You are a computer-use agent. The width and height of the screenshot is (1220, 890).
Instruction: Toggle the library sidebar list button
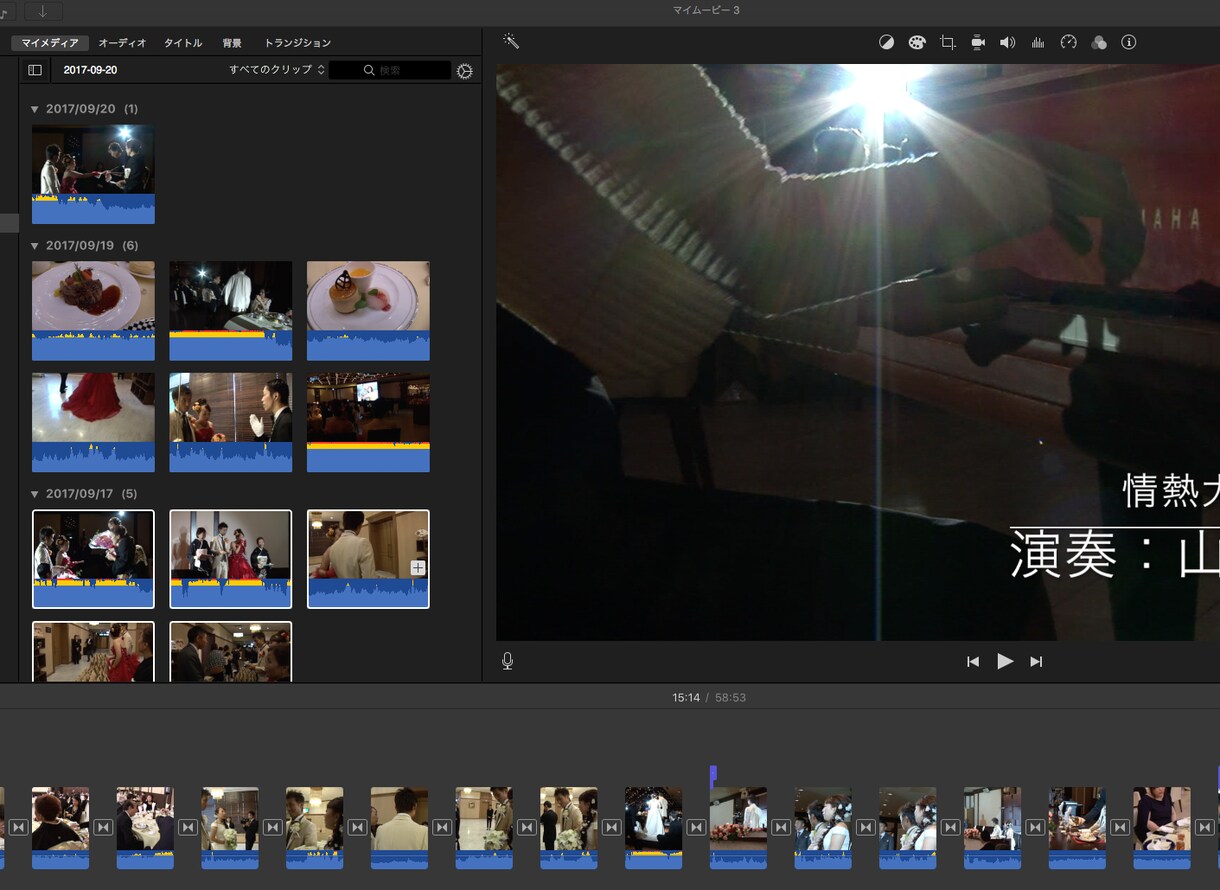click(x=35, y=70)
